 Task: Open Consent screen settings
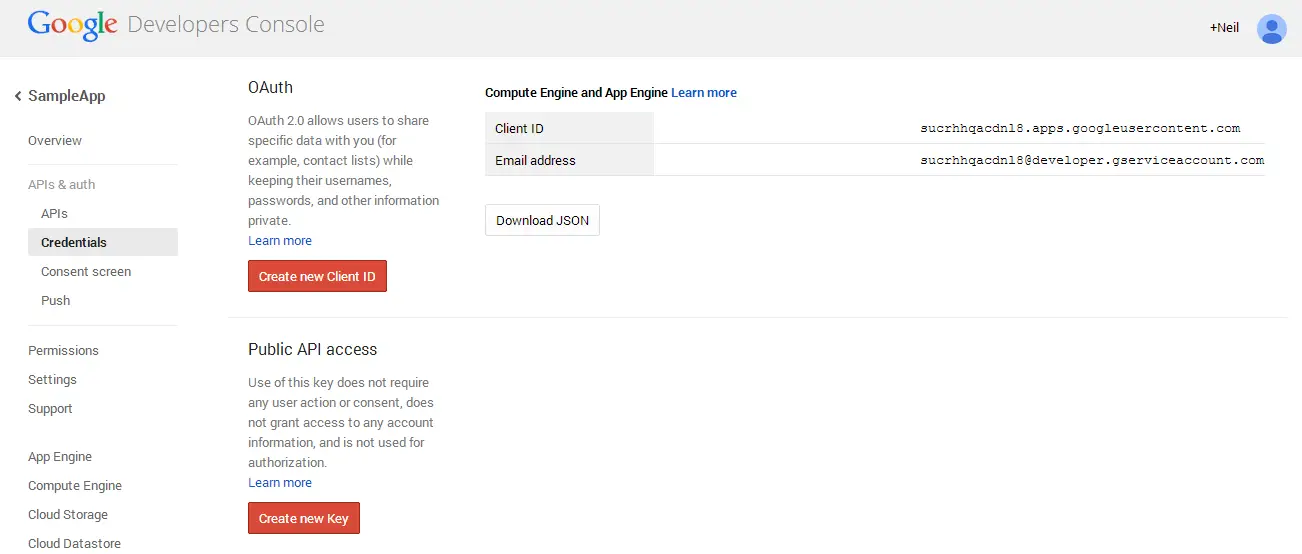pyautogui.click(x=86, y=272)
